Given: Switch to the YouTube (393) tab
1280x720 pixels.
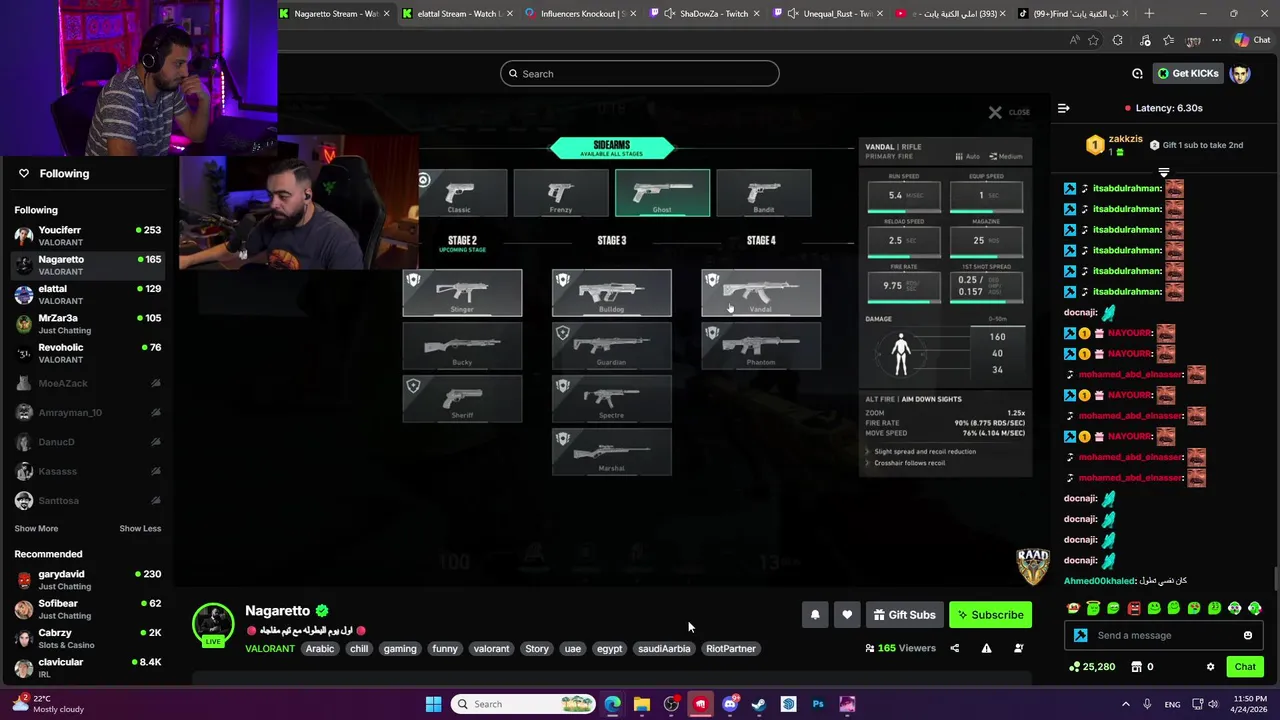Looking at the screenshot, I should pos(950,14).
